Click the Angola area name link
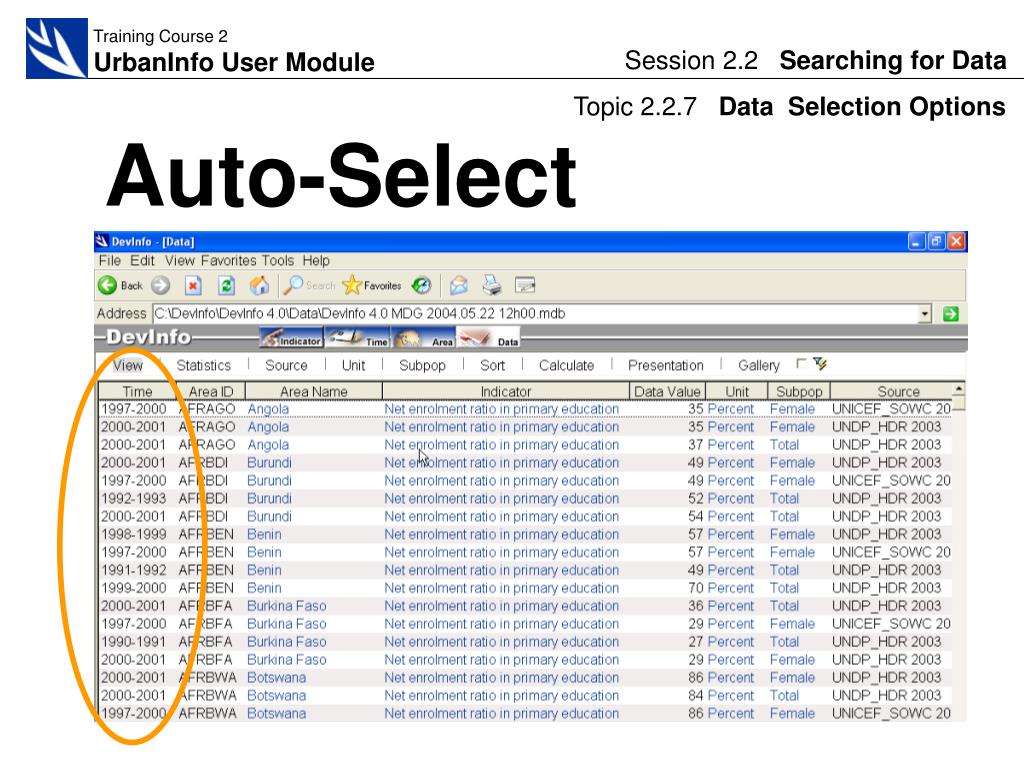Image resolution: width=1024 pixels, height=768 pixels. [268, 409]
